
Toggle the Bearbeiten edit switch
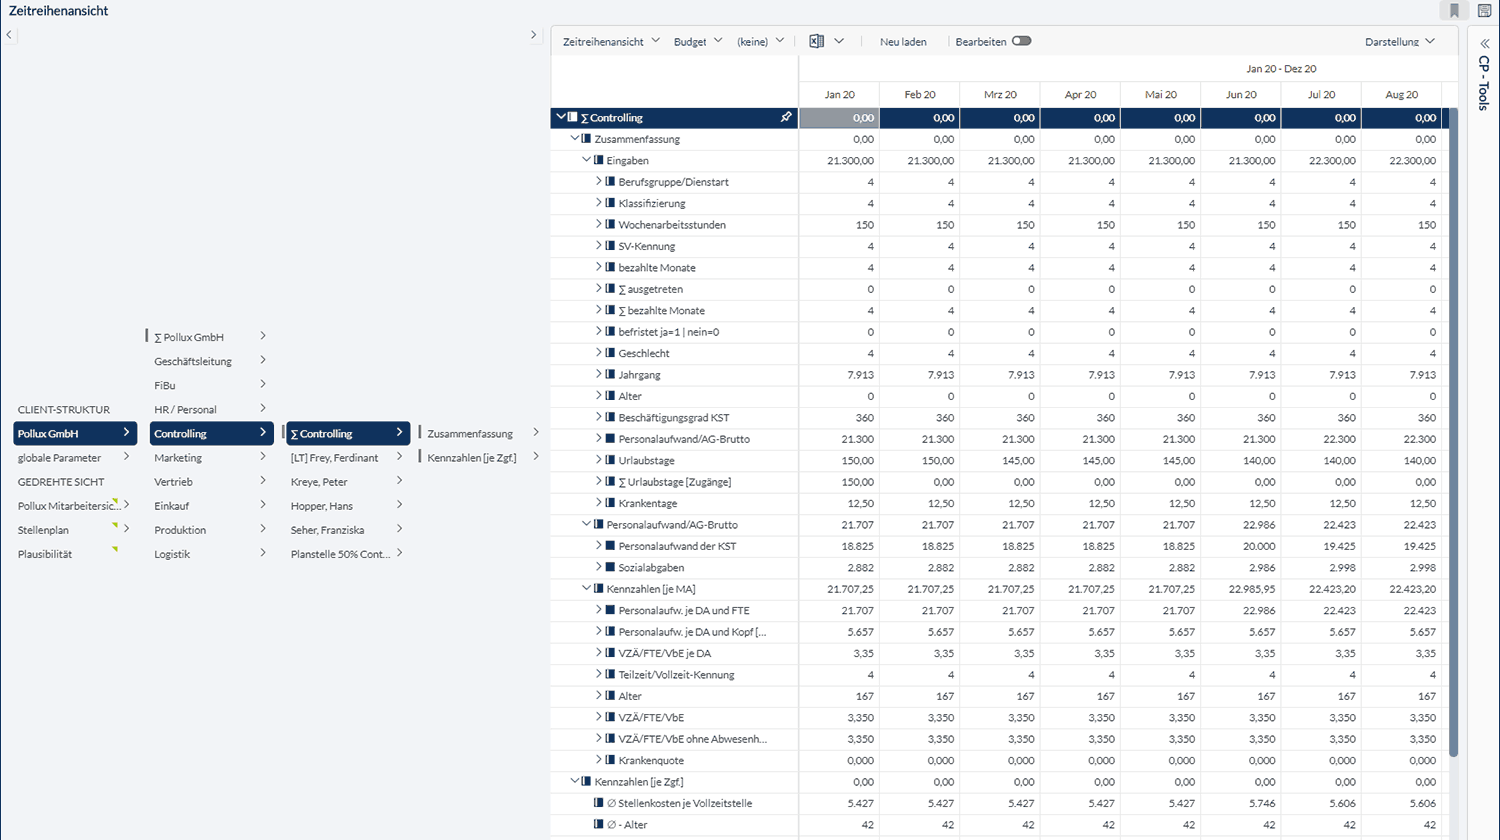[x=1021, y=41]
